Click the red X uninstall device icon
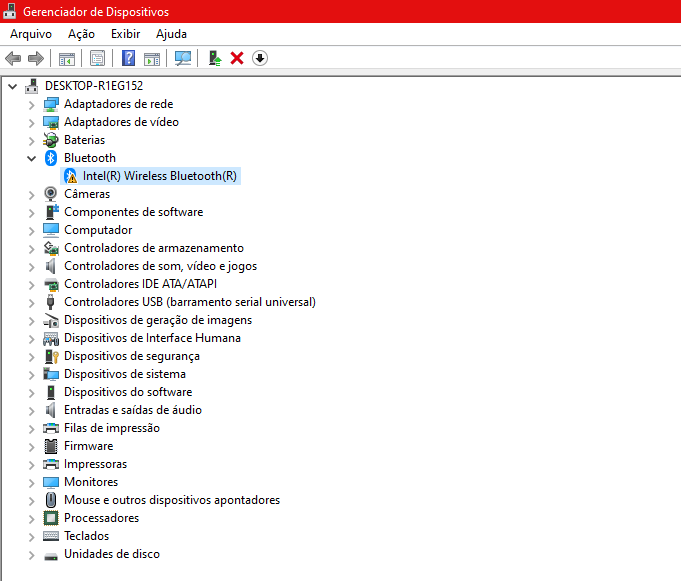The height and width of the screenshot is (581, 681). click(237, 58)
